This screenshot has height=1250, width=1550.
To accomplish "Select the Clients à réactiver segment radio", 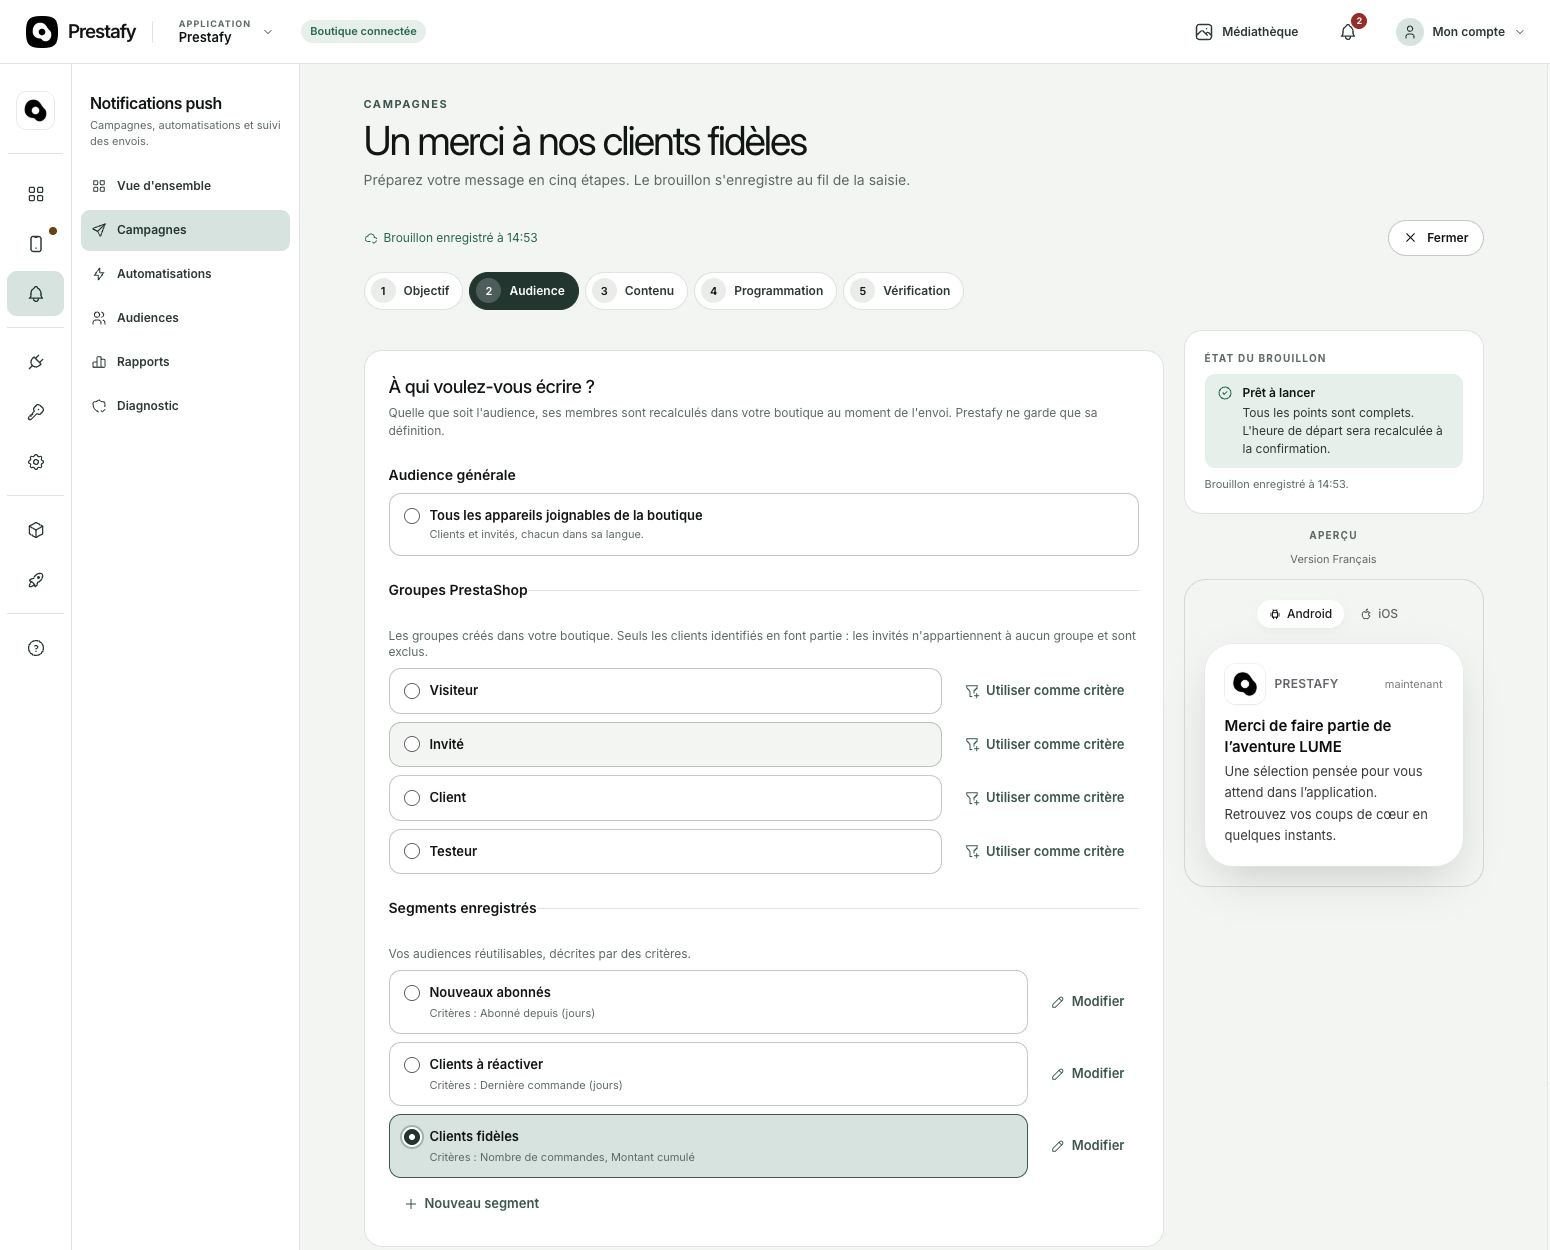I will click(412, 1065).
